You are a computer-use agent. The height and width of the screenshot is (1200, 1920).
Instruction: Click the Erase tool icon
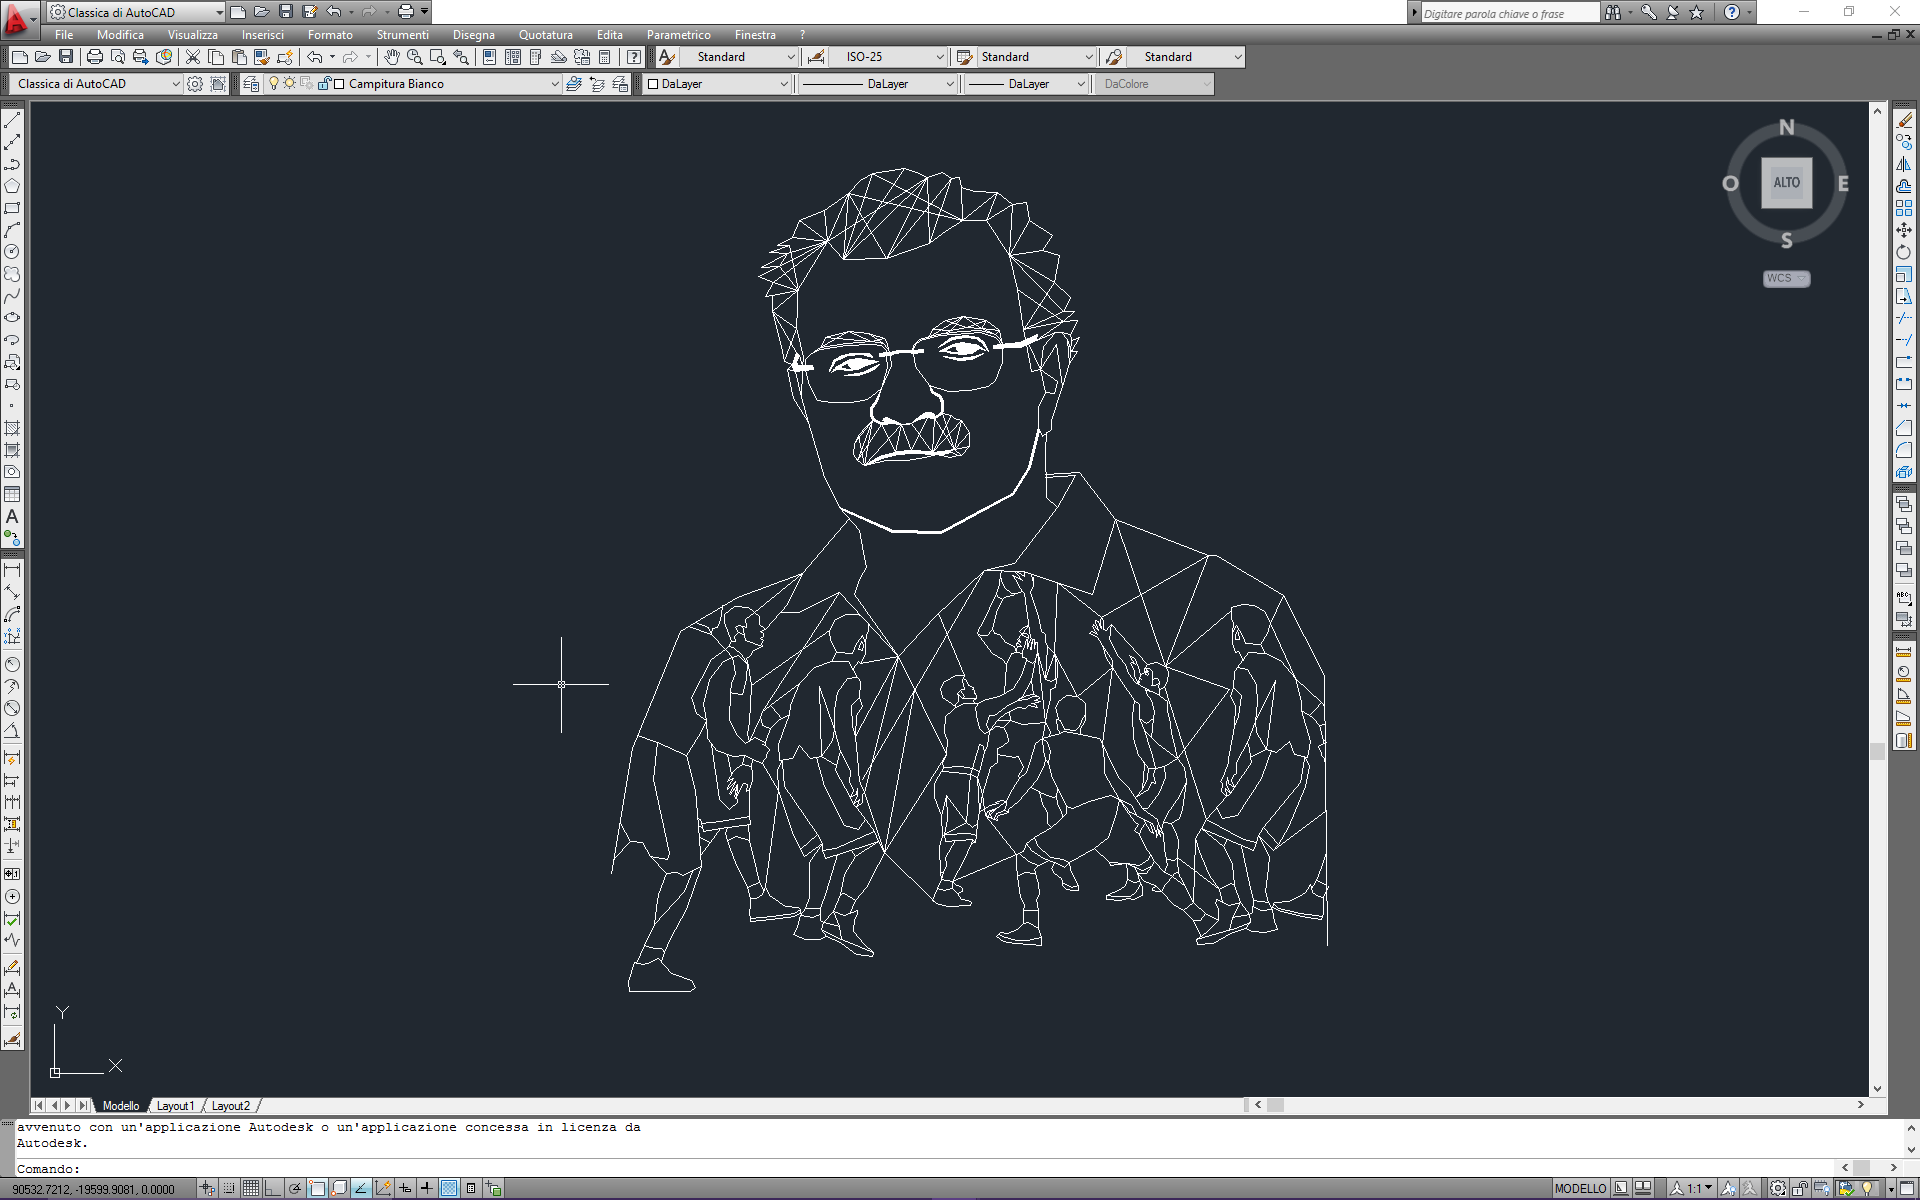1904,120
